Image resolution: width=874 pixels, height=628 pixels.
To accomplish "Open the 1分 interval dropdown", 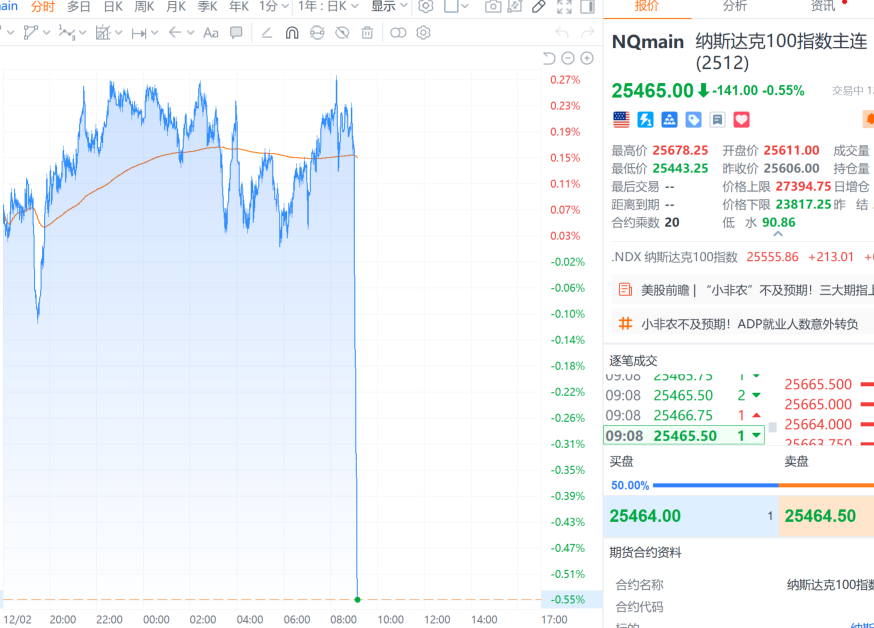I will click(273, 7).
